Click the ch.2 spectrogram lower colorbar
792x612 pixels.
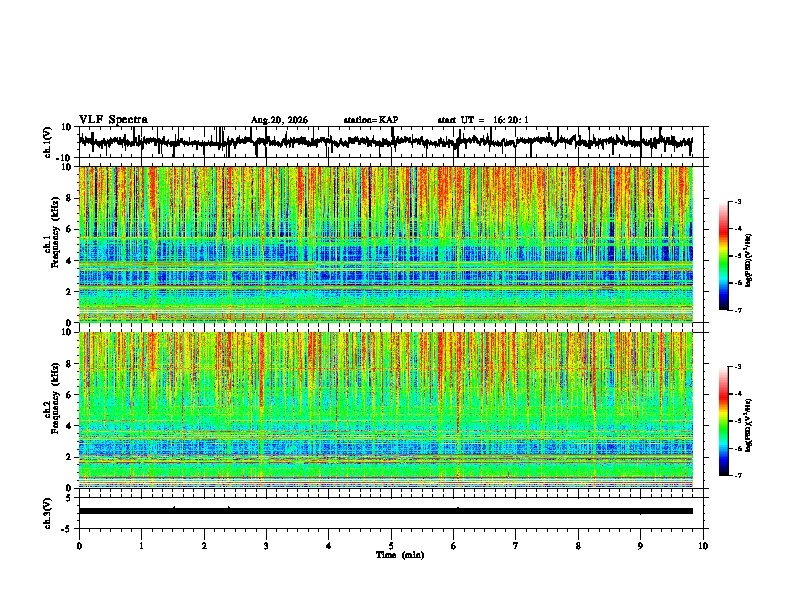(723, 421)
